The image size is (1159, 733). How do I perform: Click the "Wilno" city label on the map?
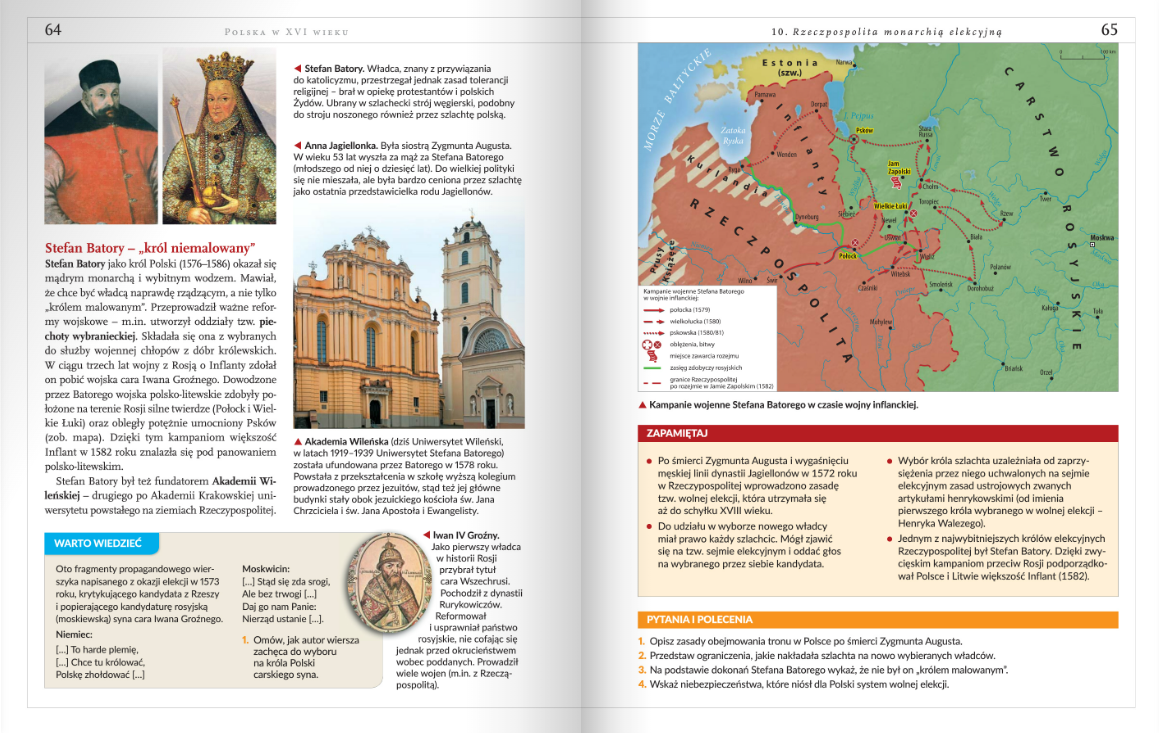click(745, 281)
